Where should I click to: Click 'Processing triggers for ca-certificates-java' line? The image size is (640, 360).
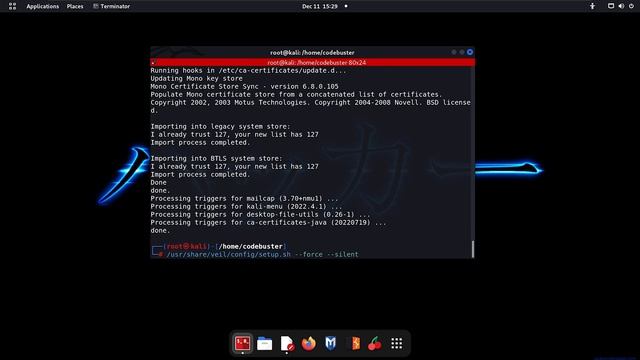click(268, 222)
